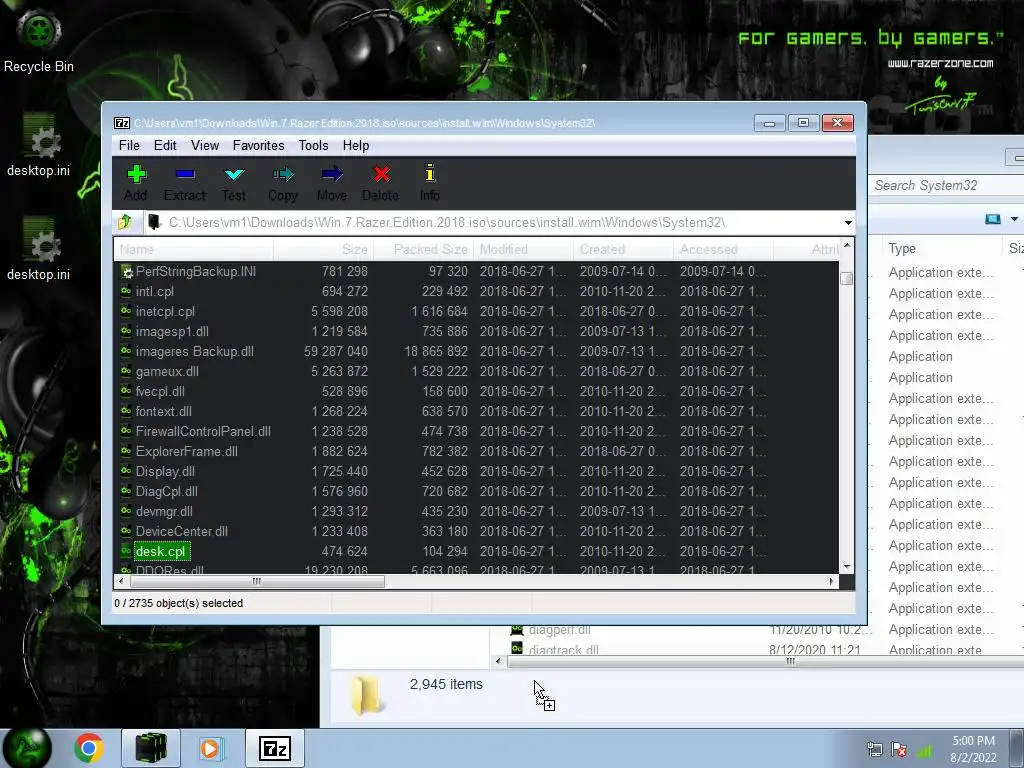Select DiagCpl.dll file
This screenshot has height=768, width=1024.
point(167,491)
